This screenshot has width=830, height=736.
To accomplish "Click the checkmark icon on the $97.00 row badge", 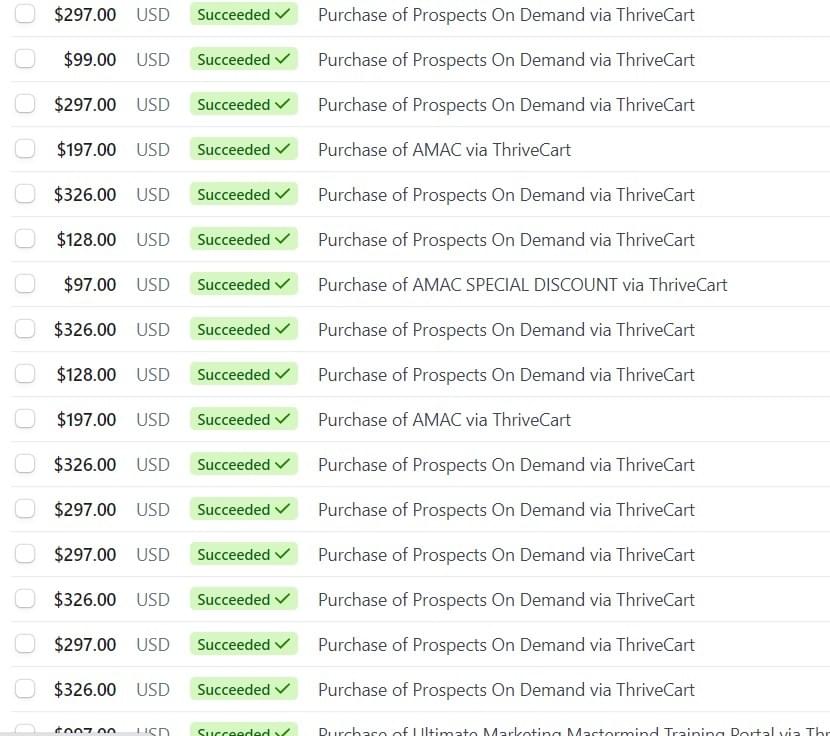I will click(282, 284).
